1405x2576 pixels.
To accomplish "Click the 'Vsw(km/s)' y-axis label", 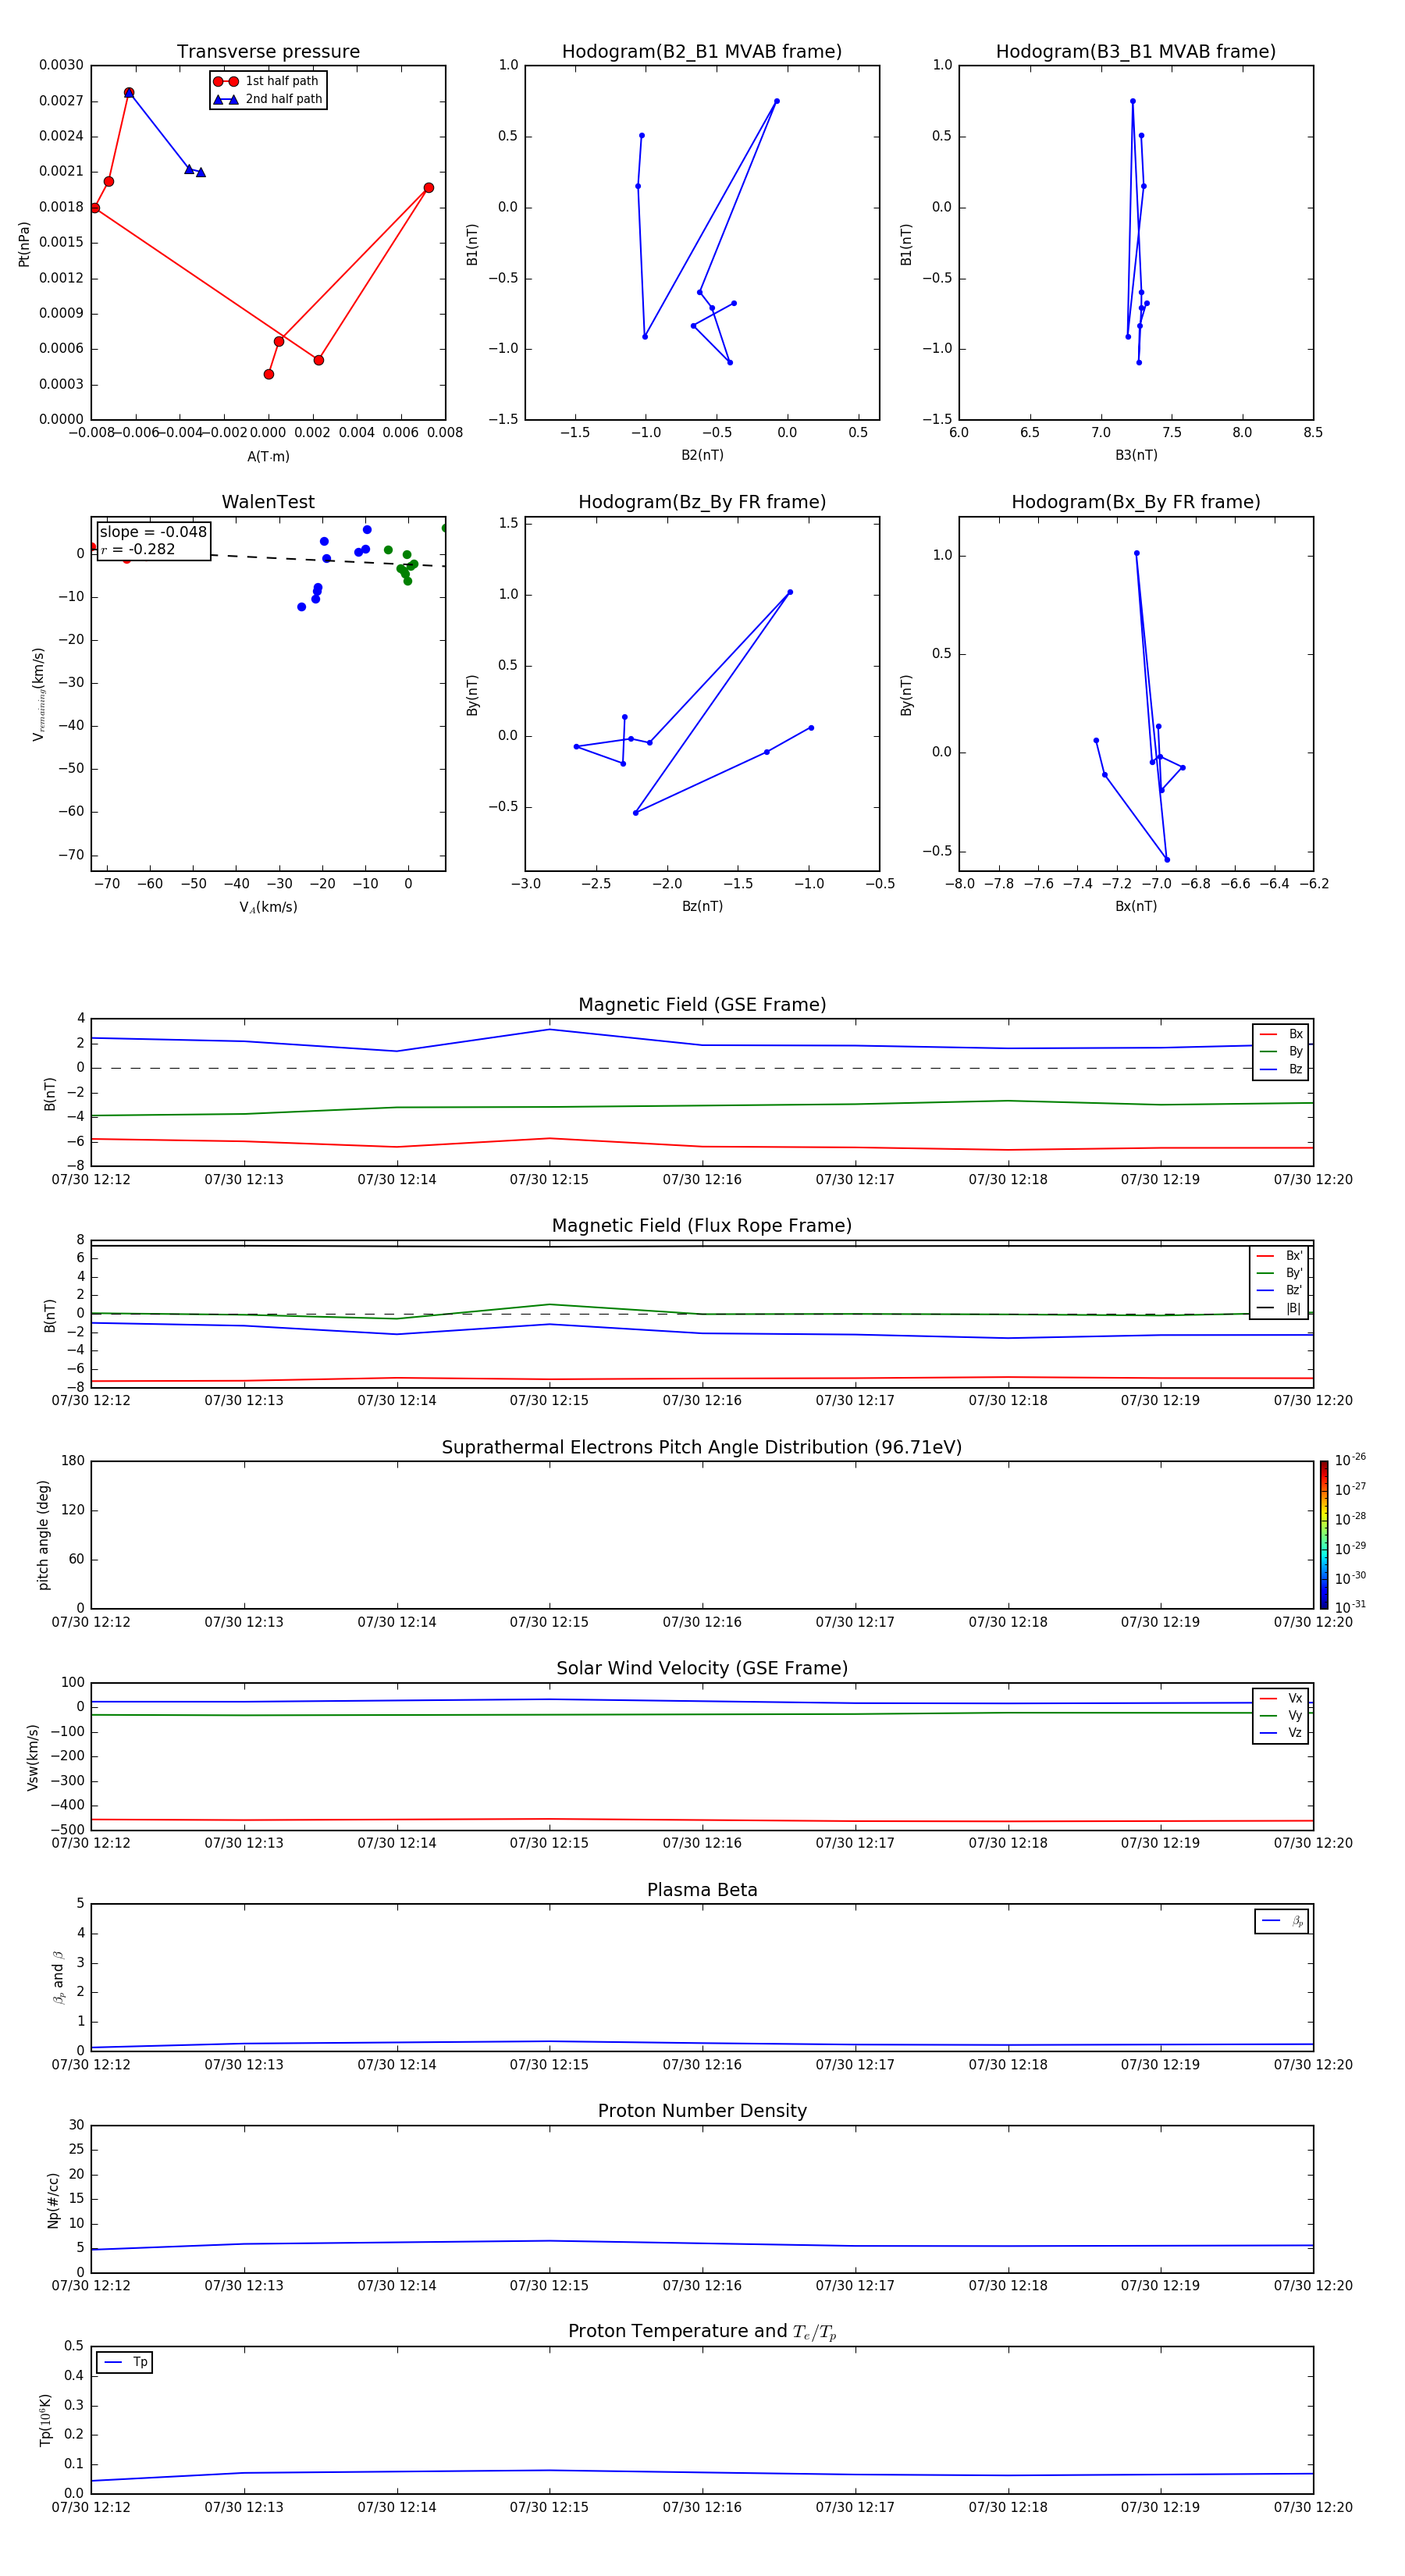I will tap(32, 1757).
